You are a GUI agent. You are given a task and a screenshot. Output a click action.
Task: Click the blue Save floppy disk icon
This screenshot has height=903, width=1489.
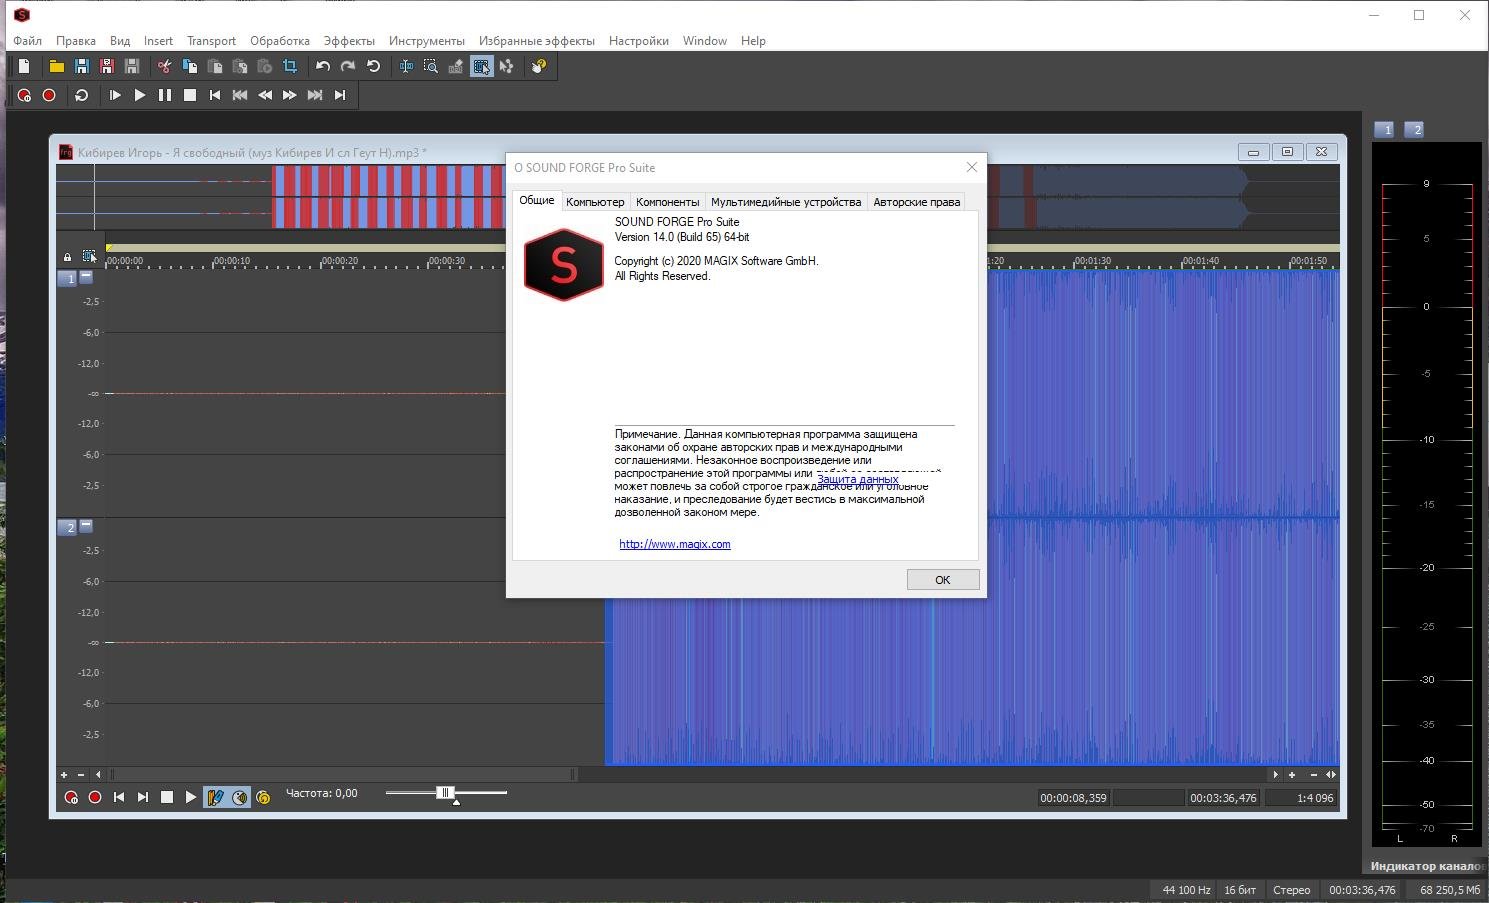[x=82, y=67]
